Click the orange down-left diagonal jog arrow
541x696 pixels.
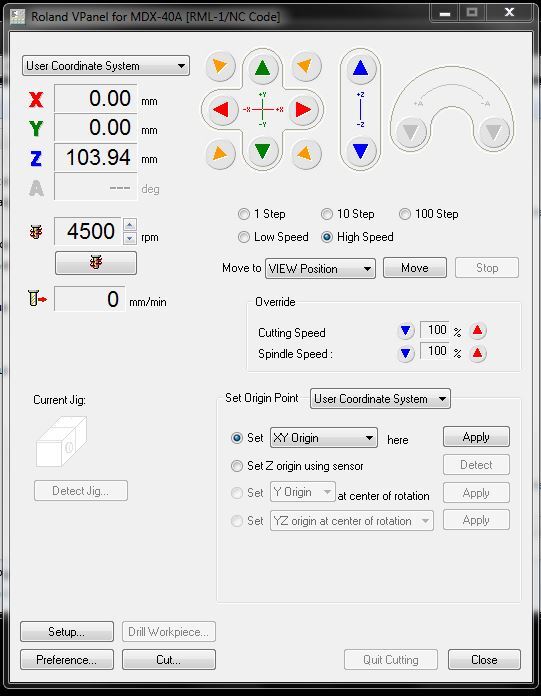click(221, 154)
